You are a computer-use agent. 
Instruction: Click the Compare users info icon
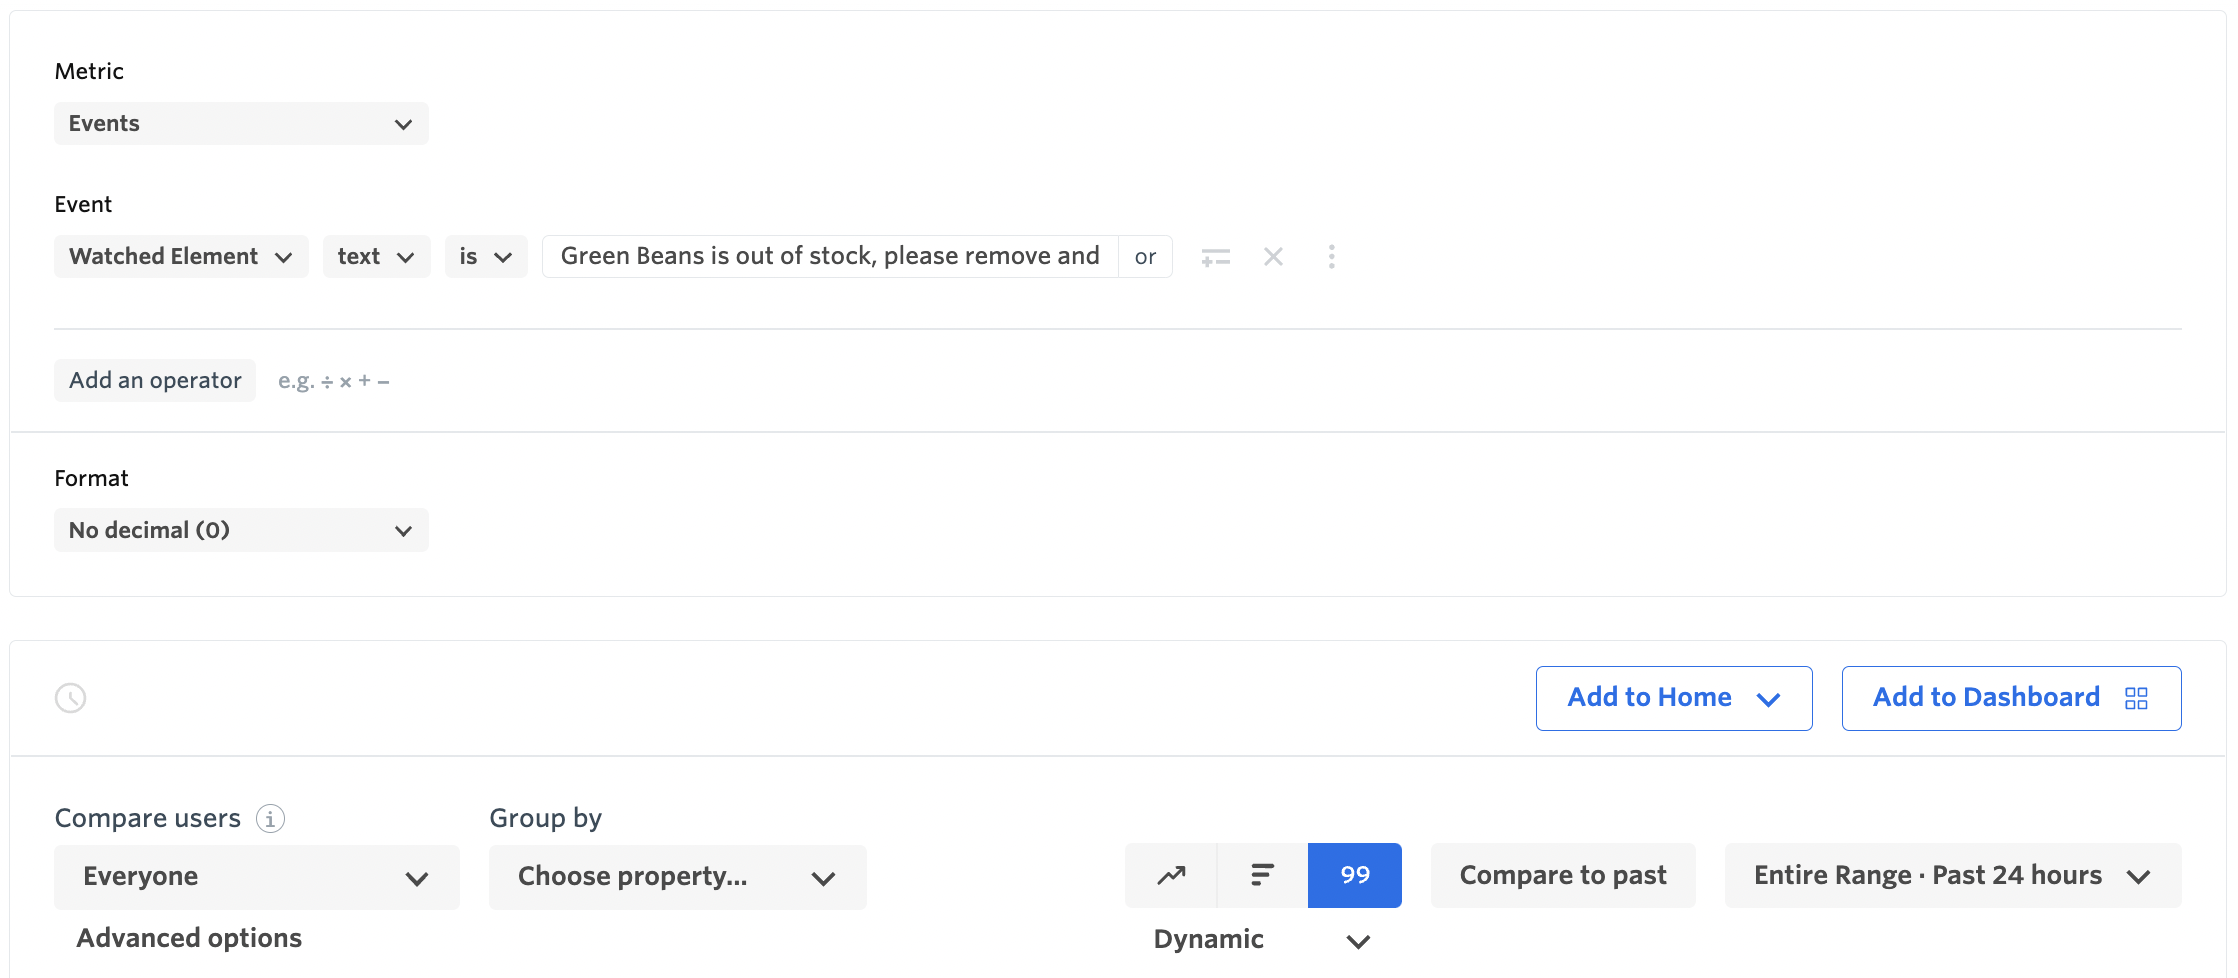pos(270,819)
